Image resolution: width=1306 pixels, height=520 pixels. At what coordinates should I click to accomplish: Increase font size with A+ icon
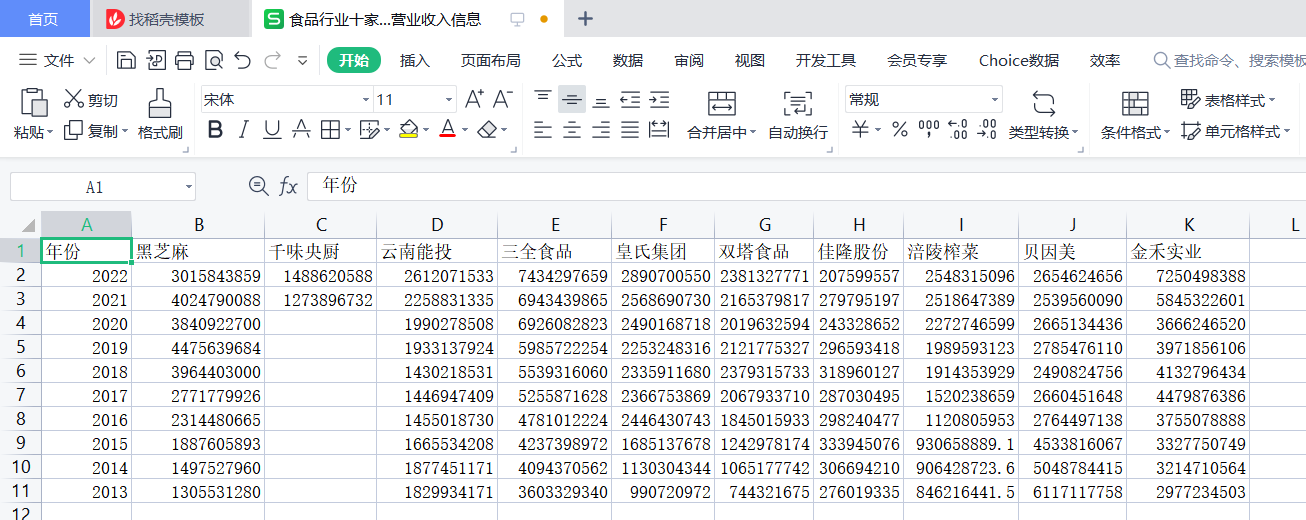pyautogui.click(x=474, y=99)
